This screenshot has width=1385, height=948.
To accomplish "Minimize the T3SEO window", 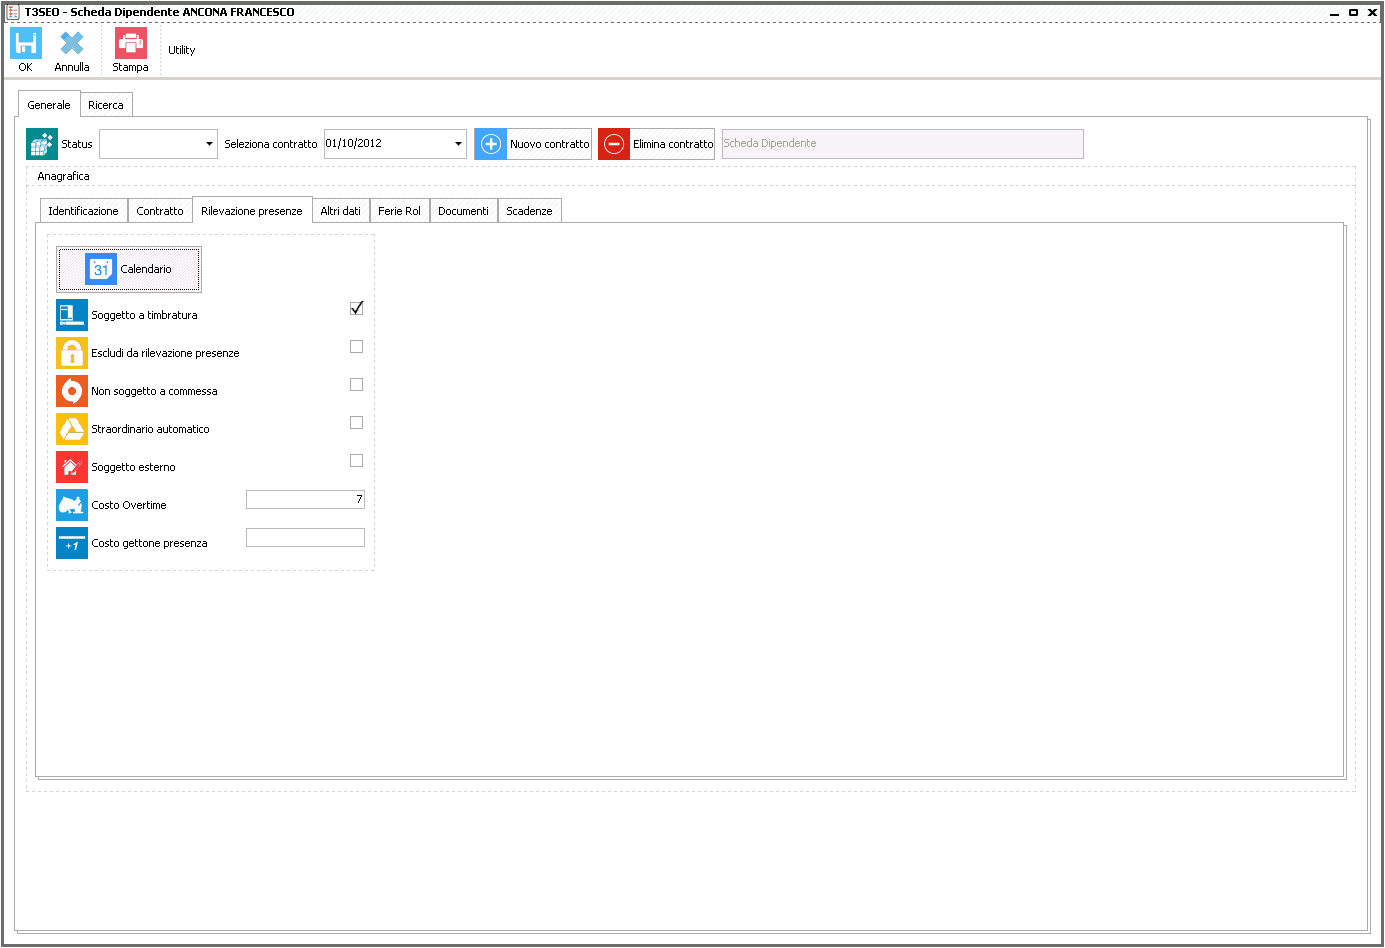I will coord(1334,13).
